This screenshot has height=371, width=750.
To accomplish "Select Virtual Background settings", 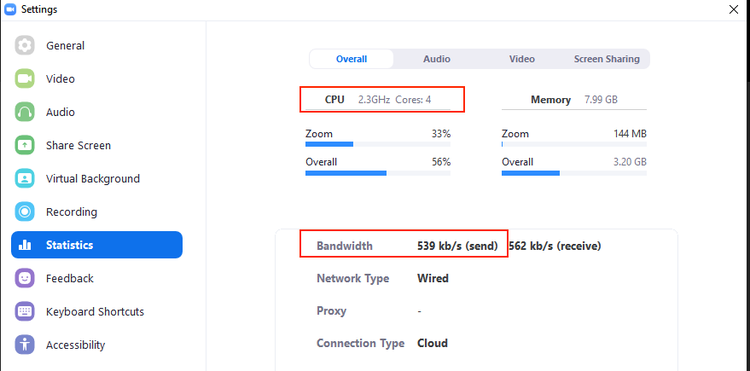I will (97, 178).
